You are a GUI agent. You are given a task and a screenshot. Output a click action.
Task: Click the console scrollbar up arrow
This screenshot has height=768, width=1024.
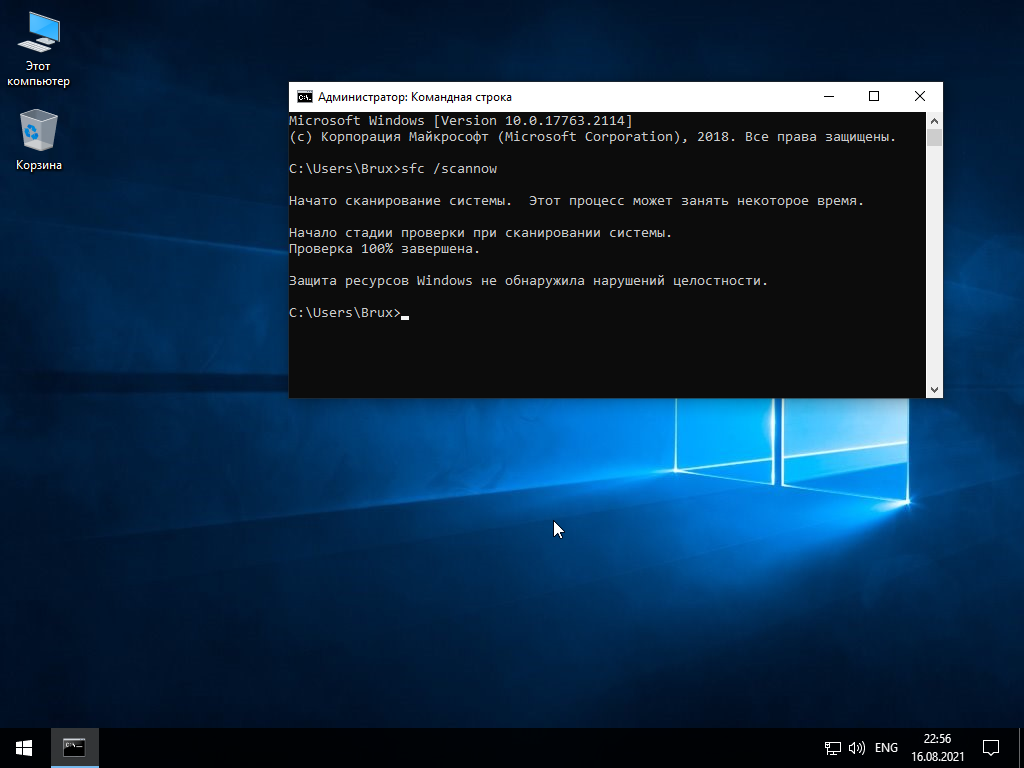pos(934,120)
